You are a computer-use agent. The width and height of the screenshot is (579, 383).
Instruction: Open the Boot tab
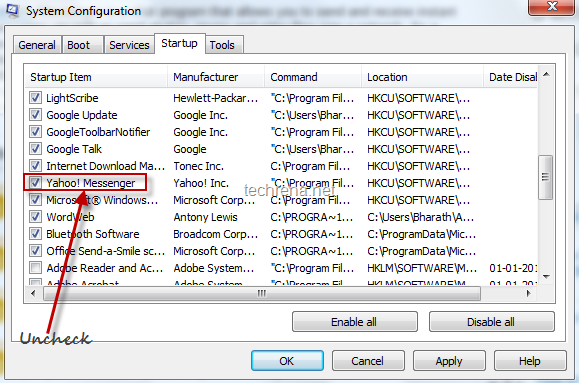point(83,45)
